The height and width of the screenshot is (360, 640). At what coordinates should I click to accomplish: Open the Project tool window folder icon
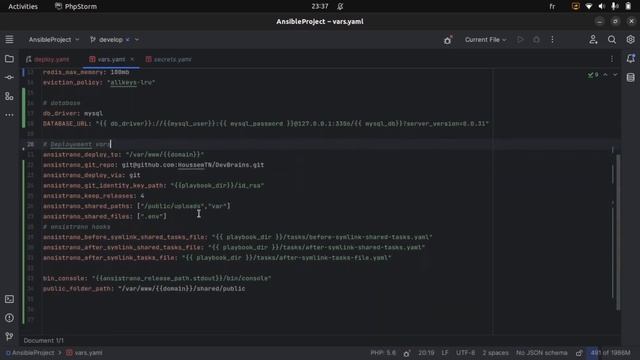9,59
